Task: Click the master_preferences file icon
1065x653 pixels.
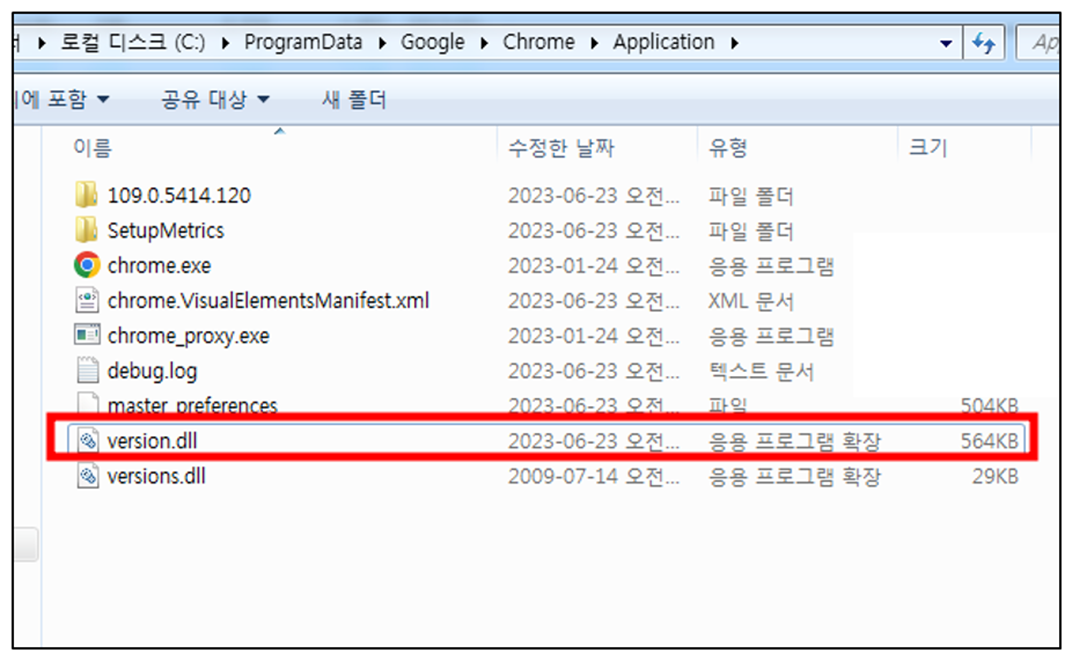Action: [x=87, y=404]
